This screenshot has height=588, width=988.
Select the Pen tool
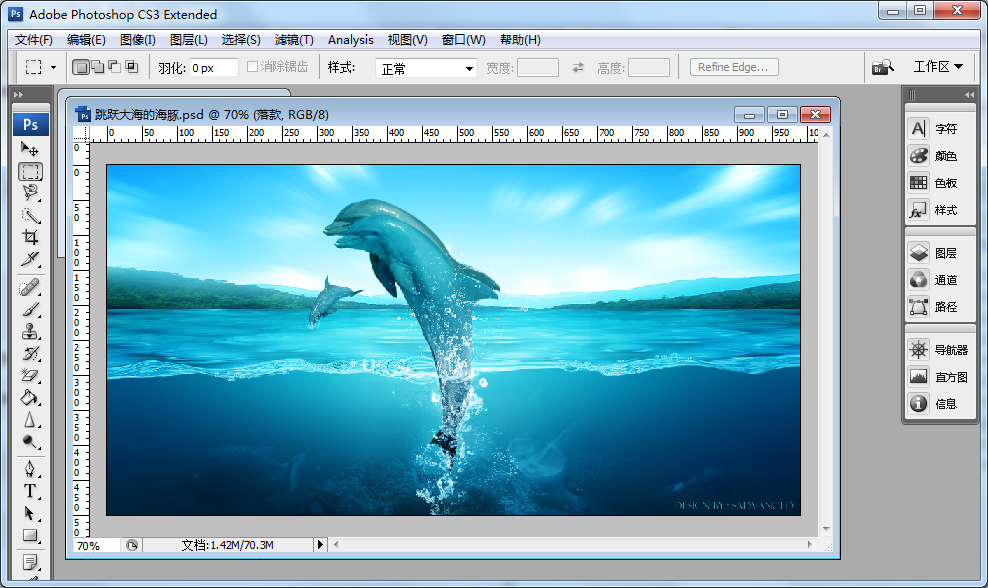(x=30, y=469)
